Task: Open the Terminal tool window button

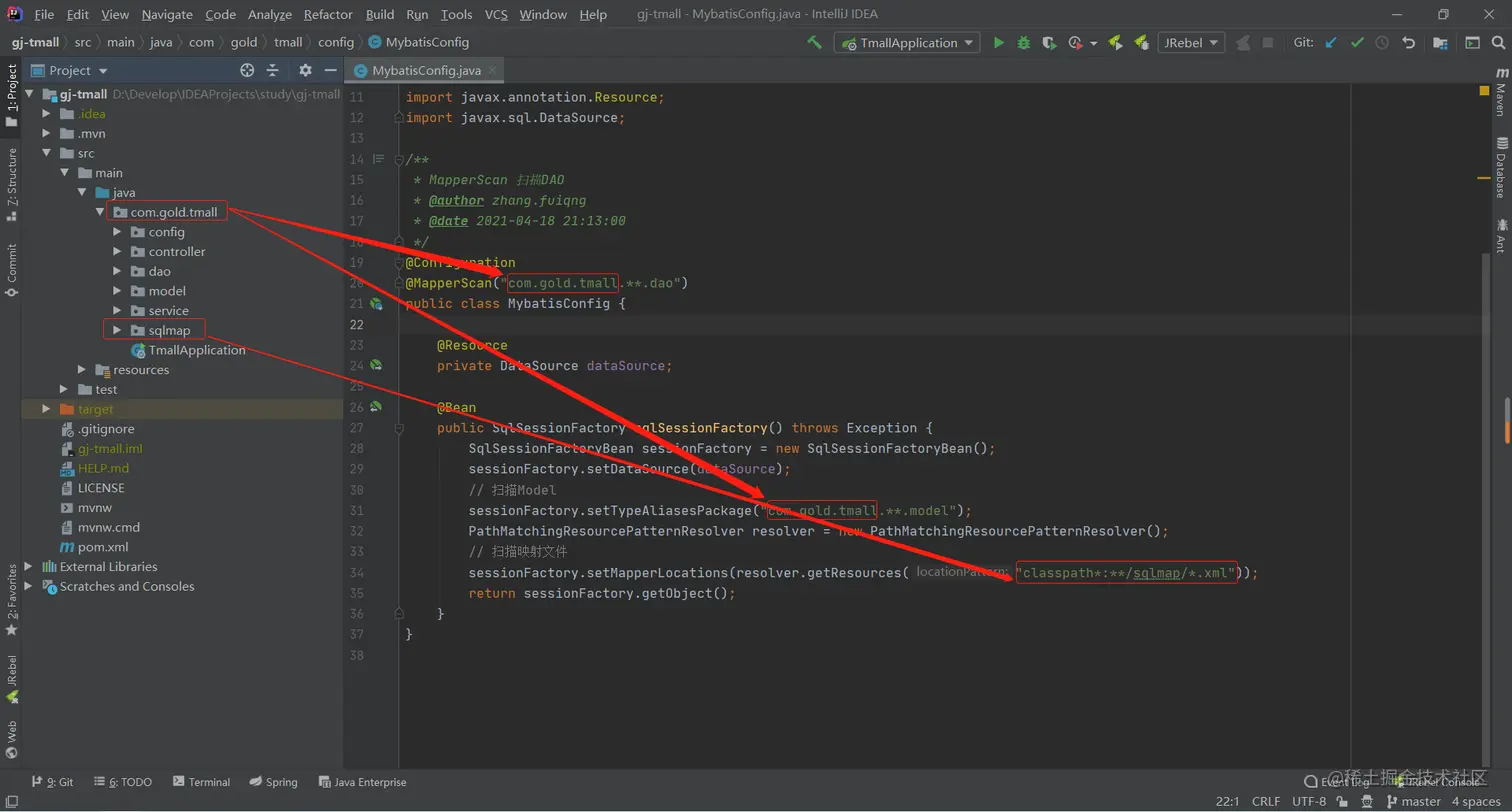Action: point(201,782)
